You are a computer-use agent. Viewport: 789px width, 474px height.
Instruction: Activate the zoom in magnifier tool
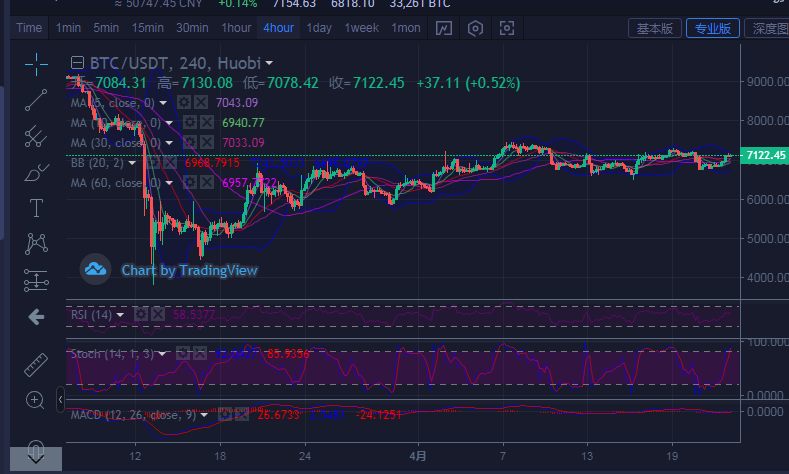35,401
